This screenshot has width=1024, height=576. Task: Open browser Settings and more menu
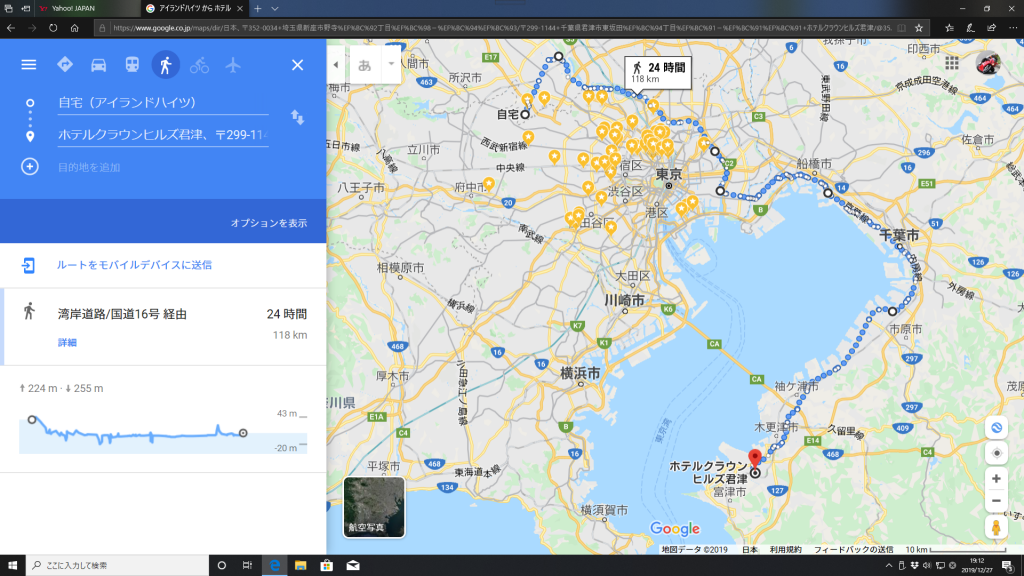point(1013,28)
